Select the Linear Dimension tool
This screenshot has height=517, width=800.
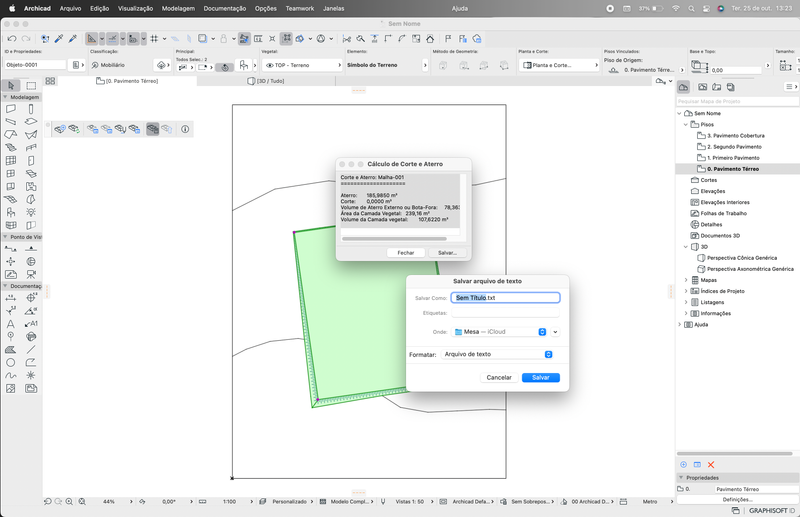[x=11, y=298]
